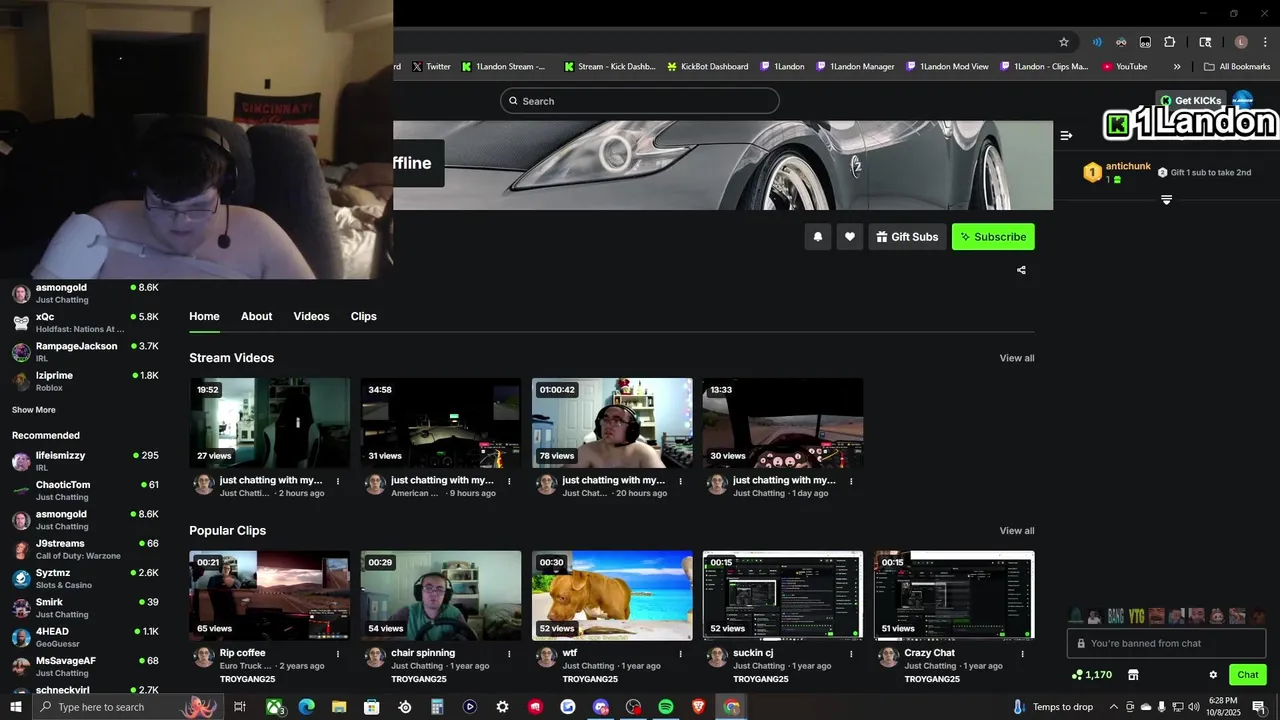1280x720 pixels.
Task: Click the Kick search field
Action: click(640, 101)
